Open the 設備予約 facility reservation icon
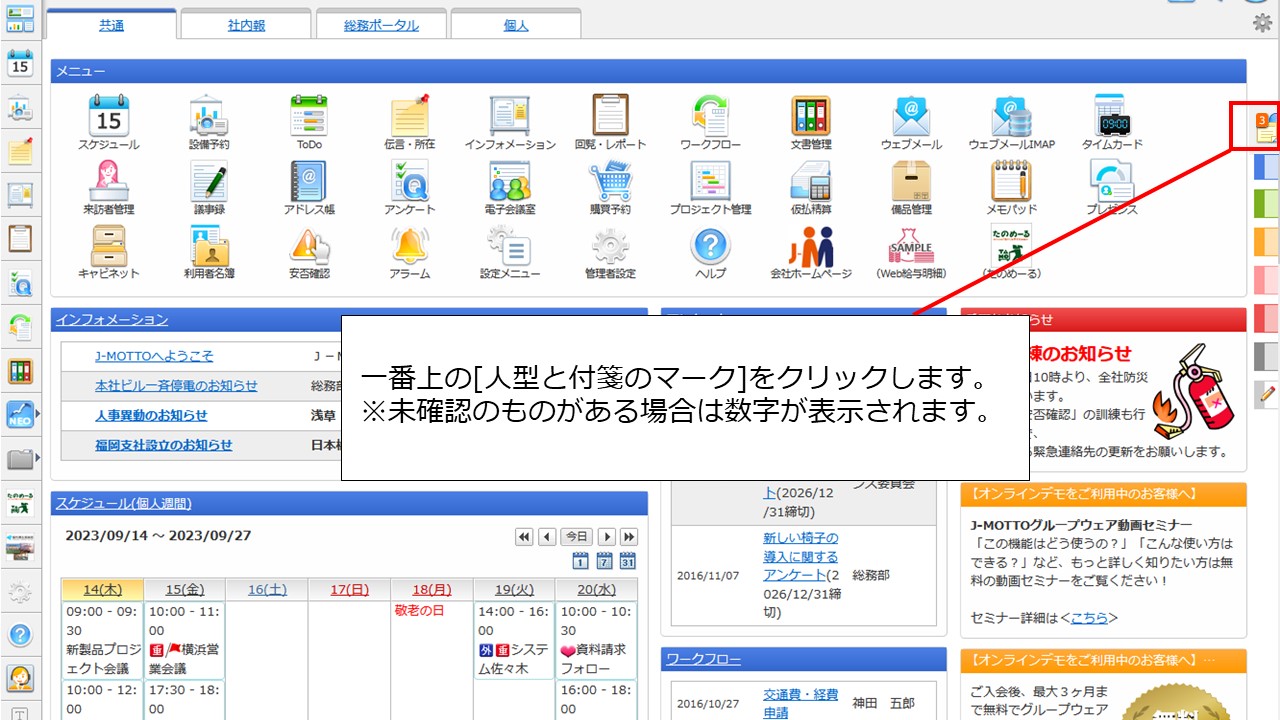Screen dimensions: 1280x720 [209, 117]
